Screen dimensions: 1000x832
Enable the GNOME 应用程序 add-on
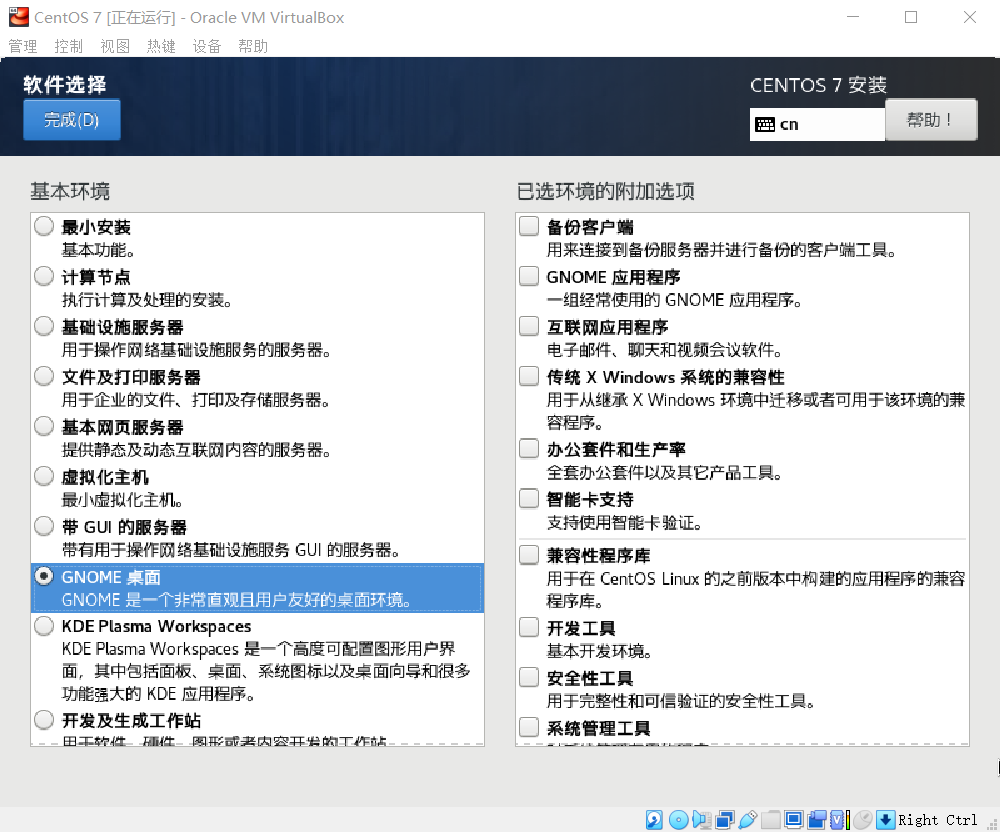[529, 276]
